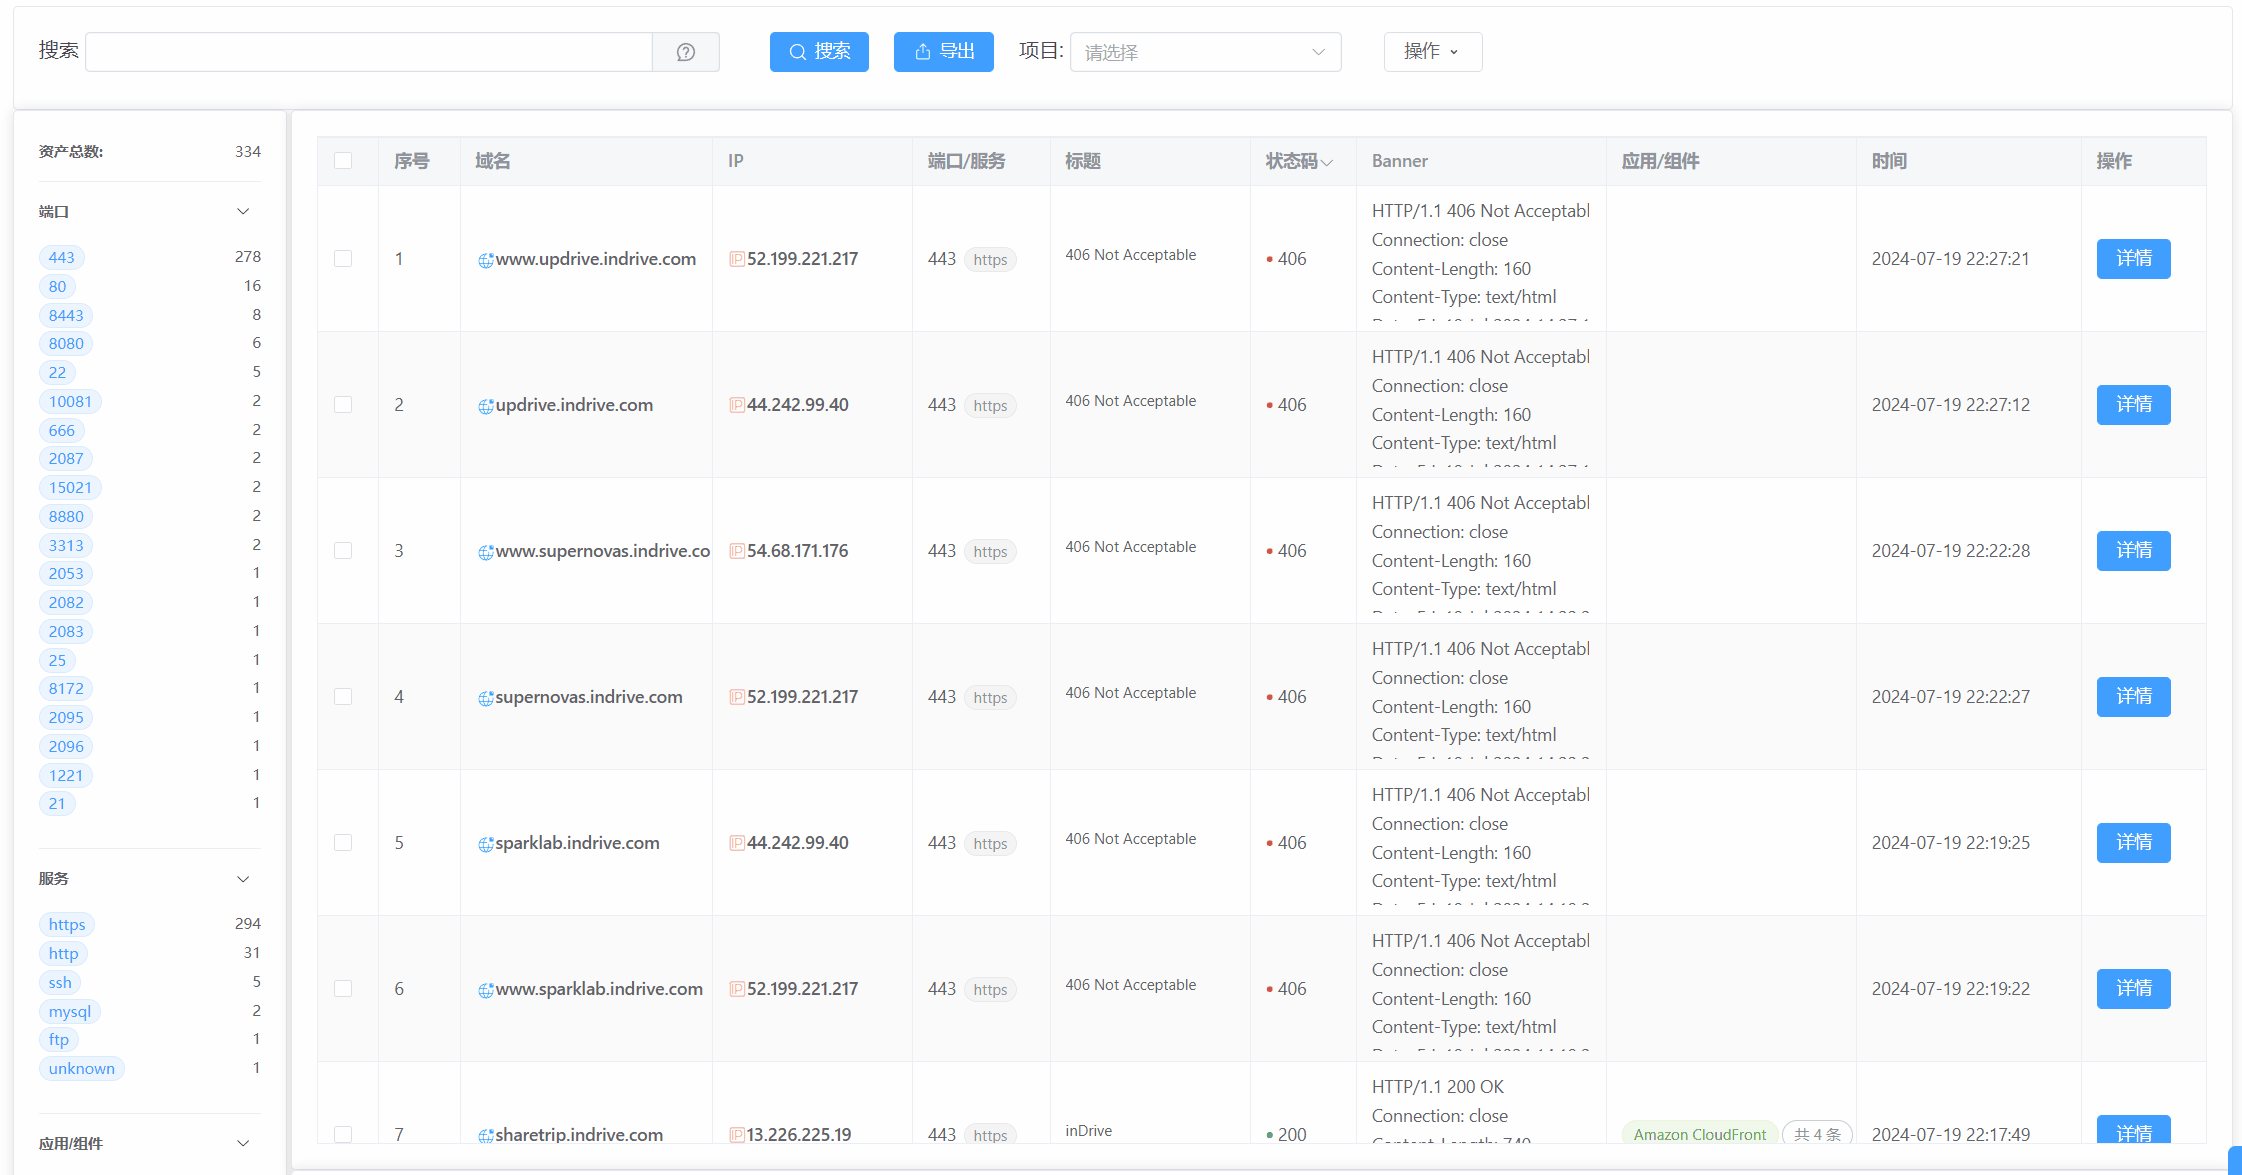Image resolution: width=2242 pixels, height=1175 pixels.
Task: Select the checkbox for row 5
Action: [x=343, y=843]
